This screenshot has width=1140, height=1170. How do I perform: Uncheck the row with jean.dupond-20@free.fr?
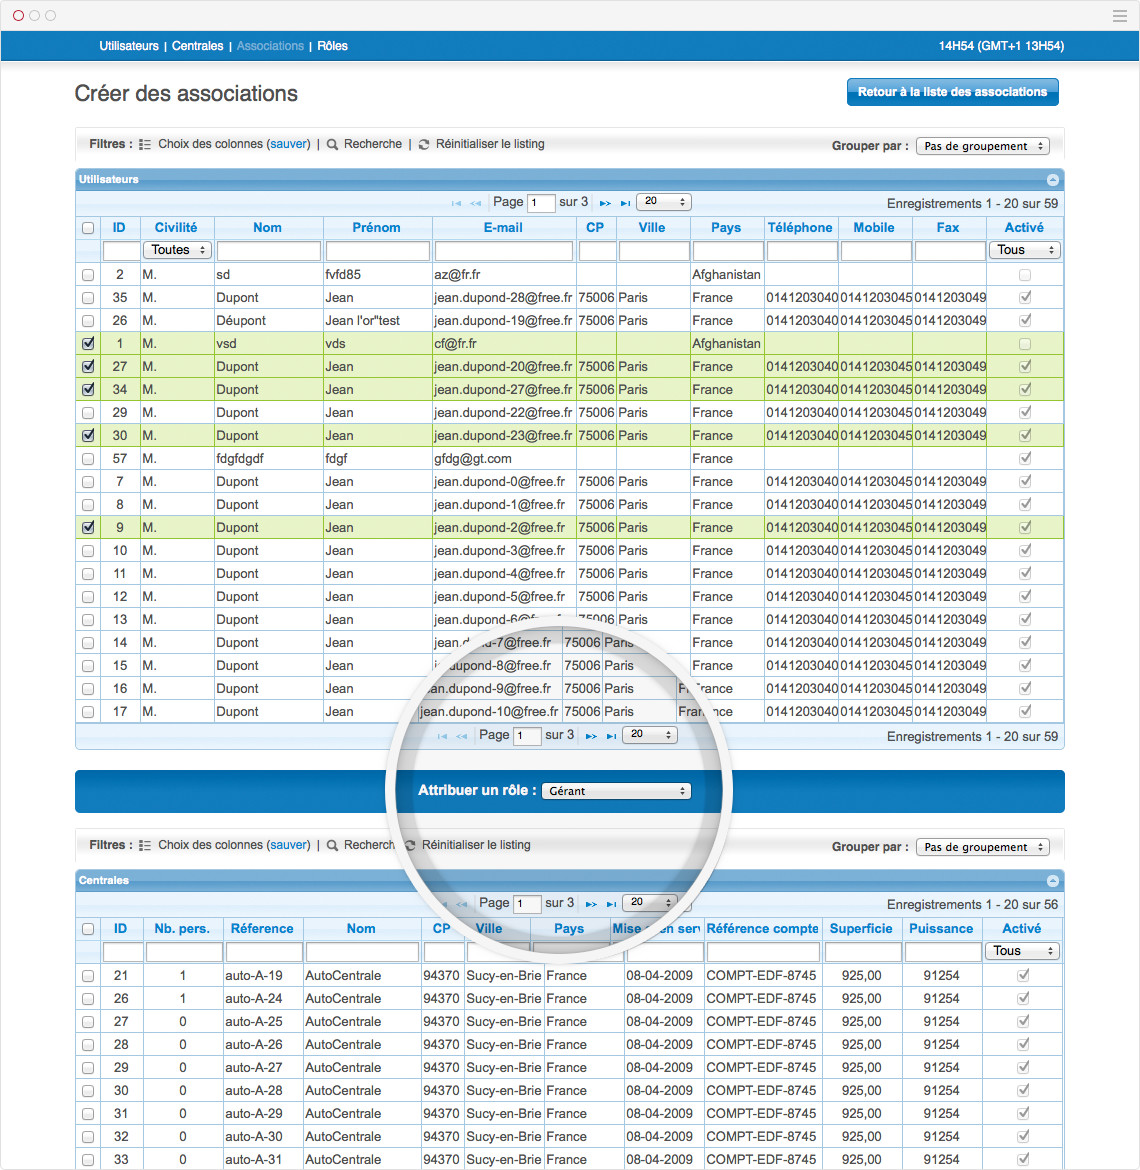[88, 367]
